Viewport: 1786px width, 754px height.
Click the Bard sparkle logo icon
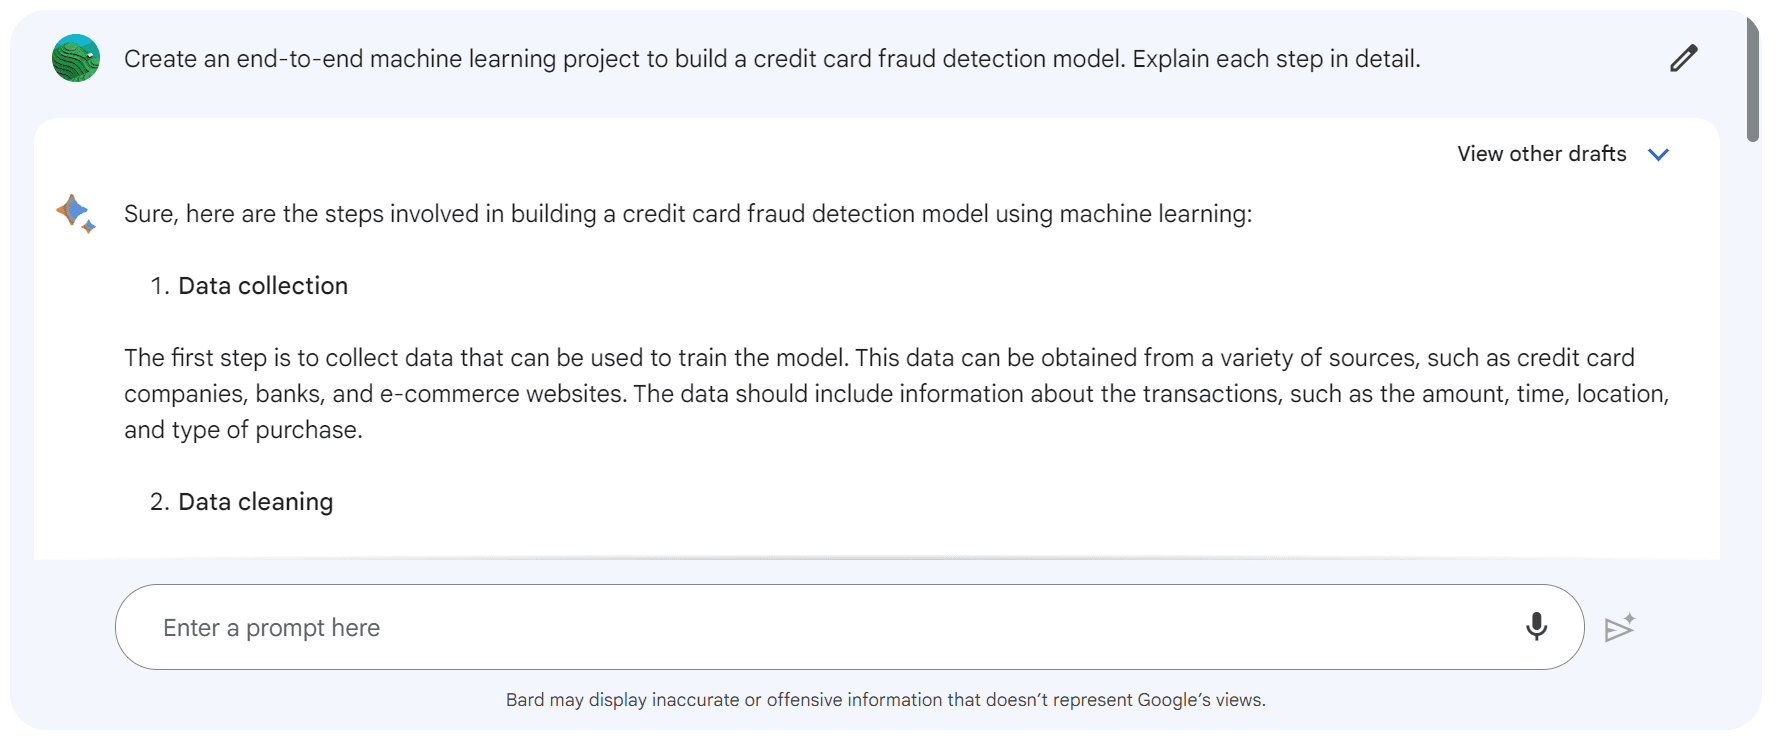(76, 214)
